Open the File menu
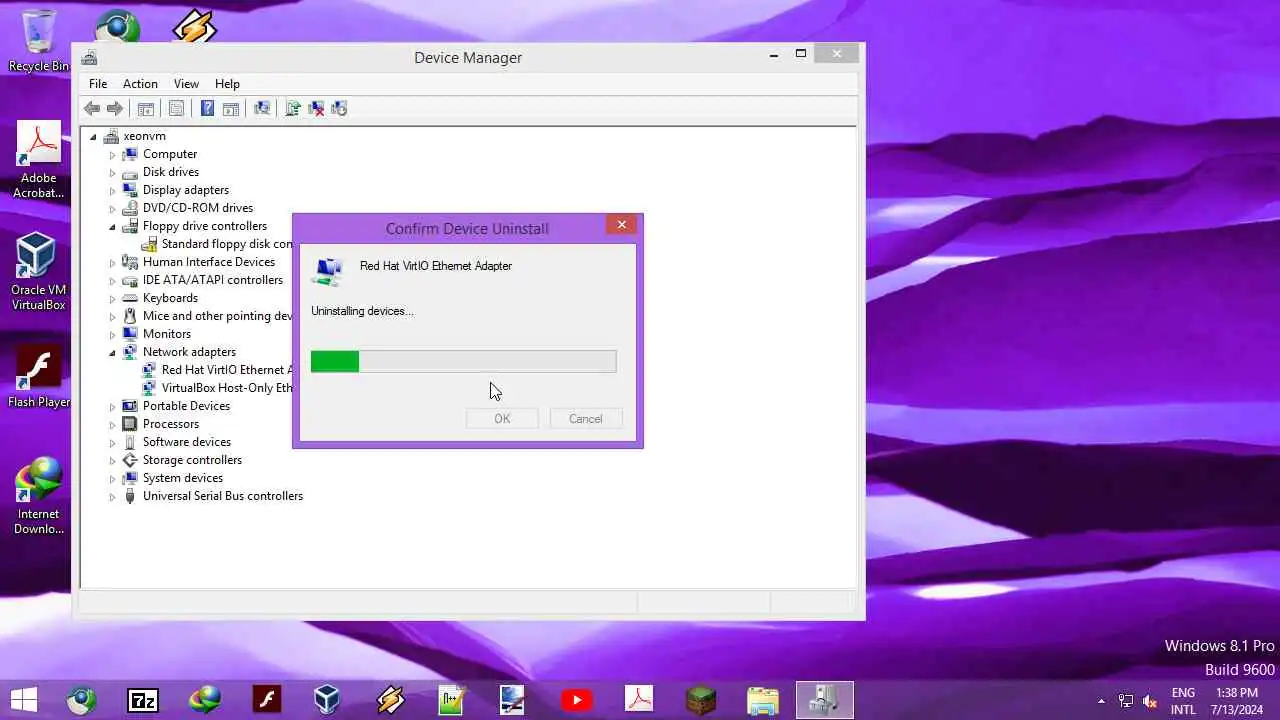The image size is (1280, 720). [x=98, y=84]
